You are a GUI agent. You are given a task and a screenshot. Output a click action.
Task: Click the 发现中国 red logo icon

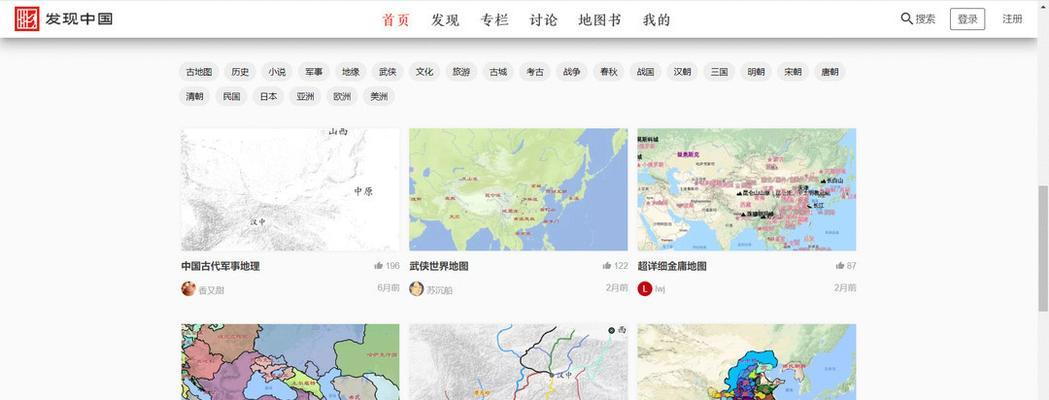click(27, 19)
